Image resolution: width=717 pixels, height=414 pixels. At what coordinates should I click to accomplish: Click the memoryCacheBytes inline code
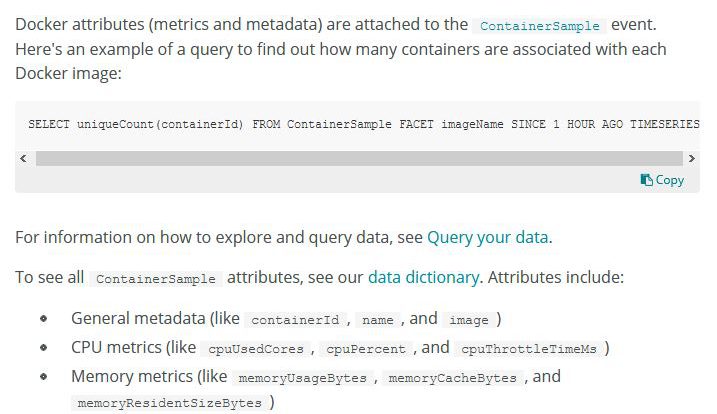[452, 378]
